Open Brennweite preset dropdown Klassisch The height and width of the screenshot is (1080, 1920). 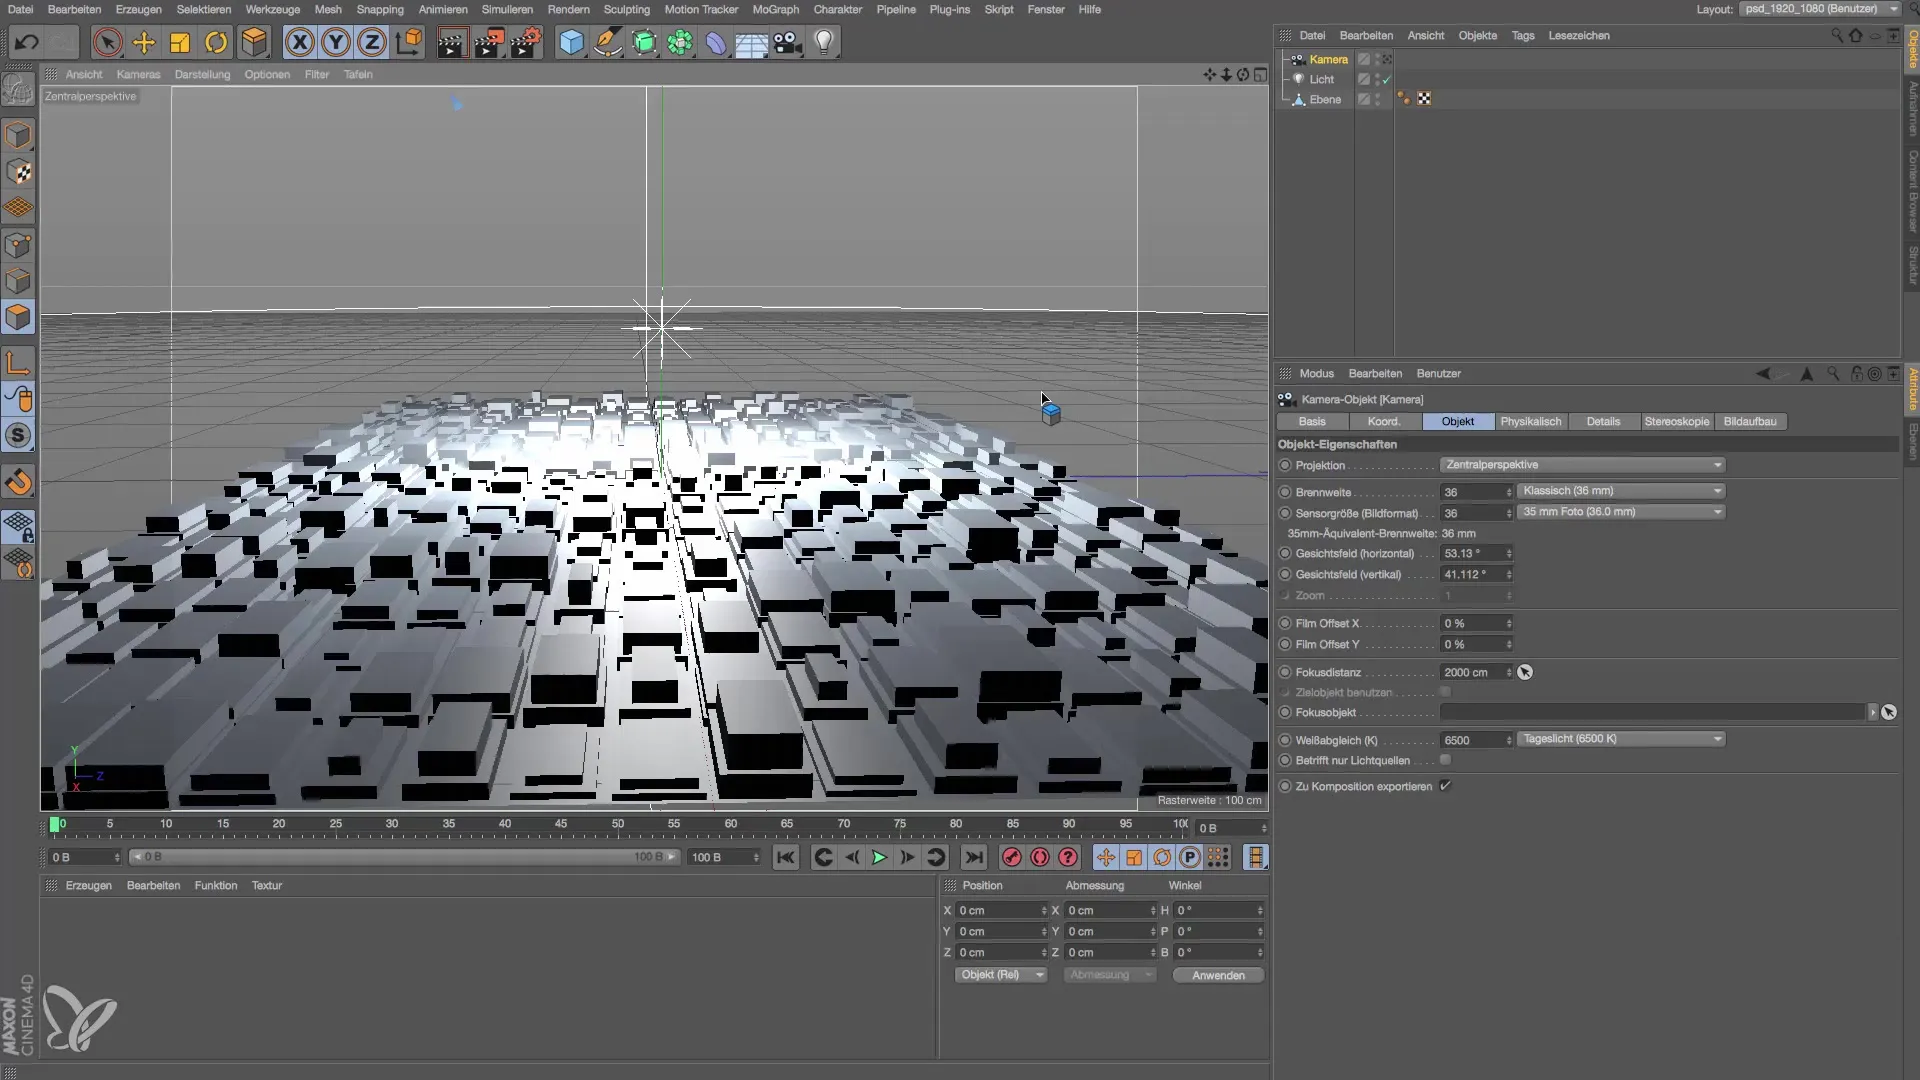(1621, 491)
